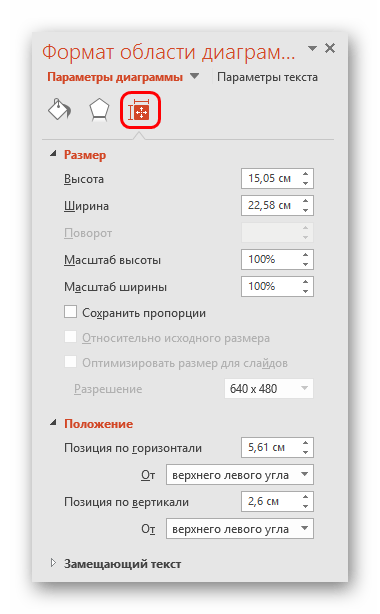Decrease Ширина value with down arrow
This screenshot has width=380, height=614.
click(306, 210)
